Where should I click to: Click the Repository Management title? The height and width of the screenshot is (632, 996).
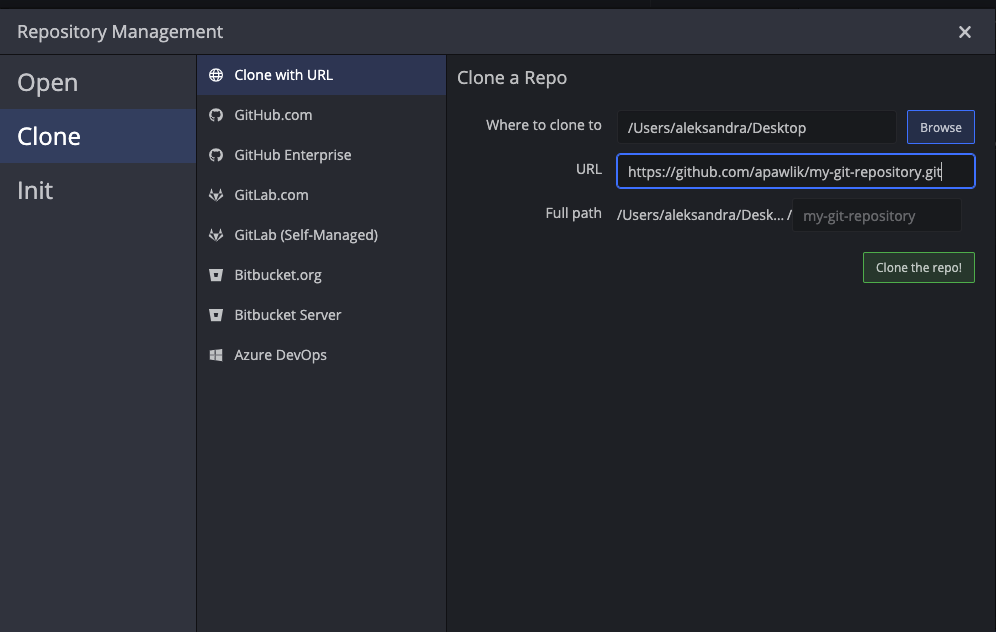[x=120, y=32]
